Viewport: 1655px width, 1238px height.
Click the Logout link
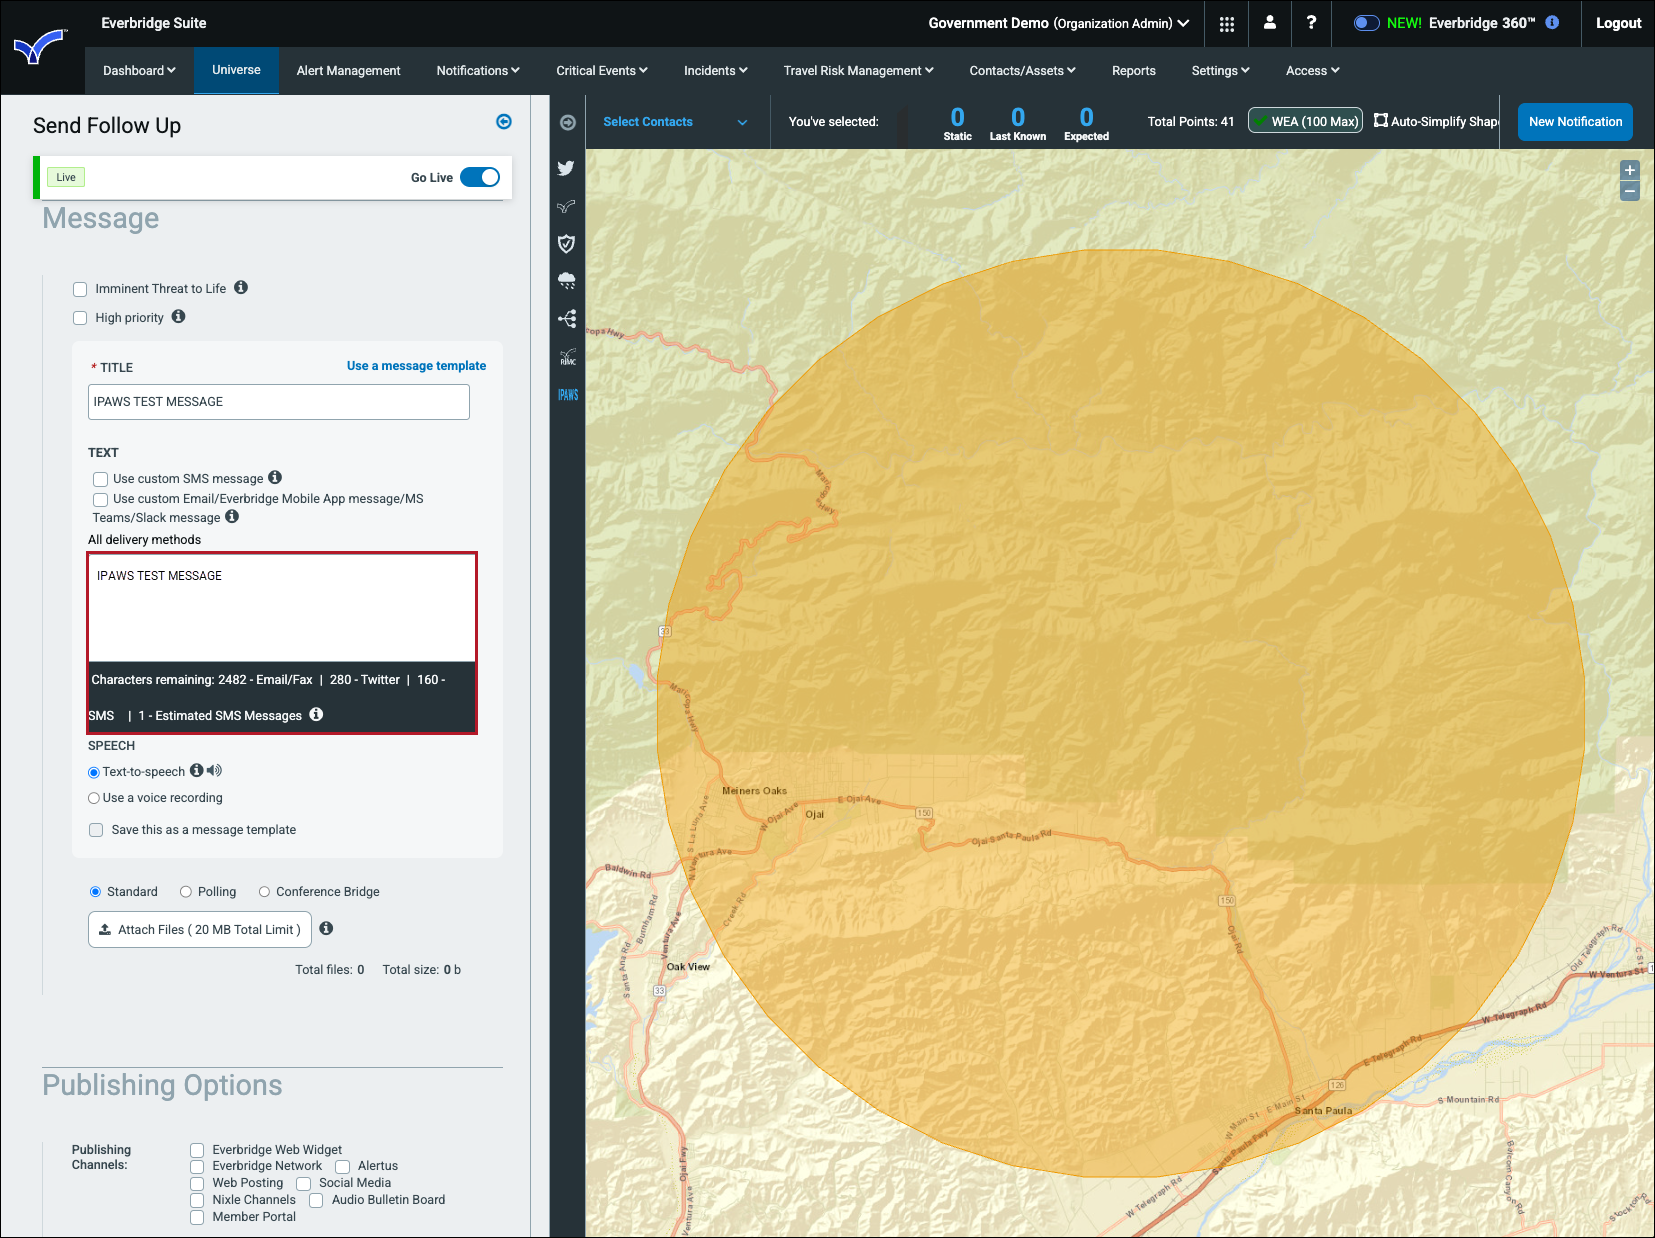(x=1619, y=23)
